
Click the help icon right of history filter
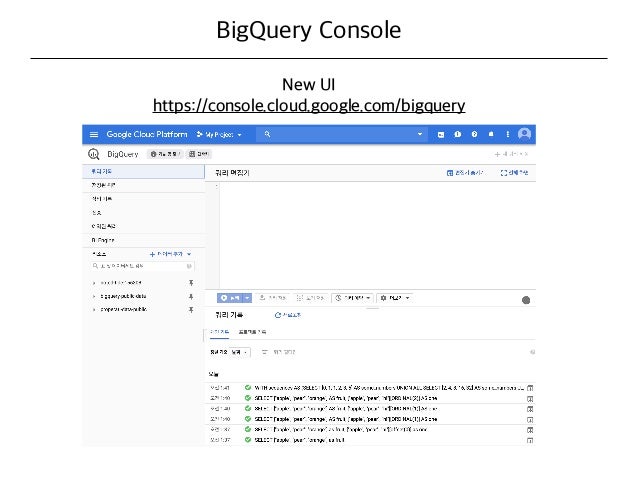532,352
